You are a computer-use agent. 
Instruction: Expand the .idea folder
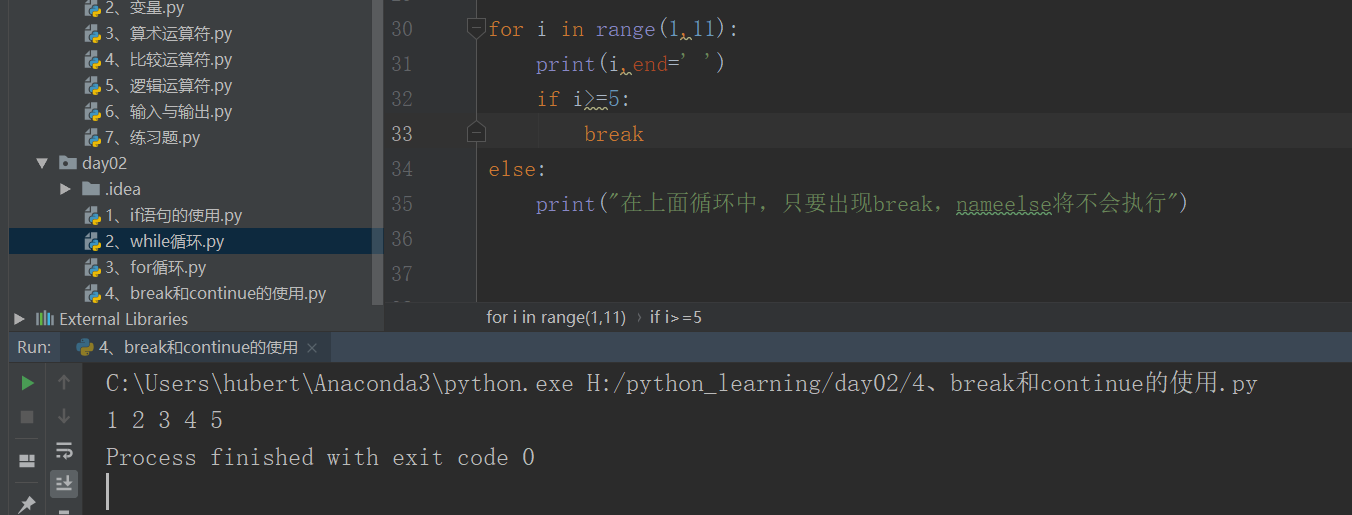(65, 189)
